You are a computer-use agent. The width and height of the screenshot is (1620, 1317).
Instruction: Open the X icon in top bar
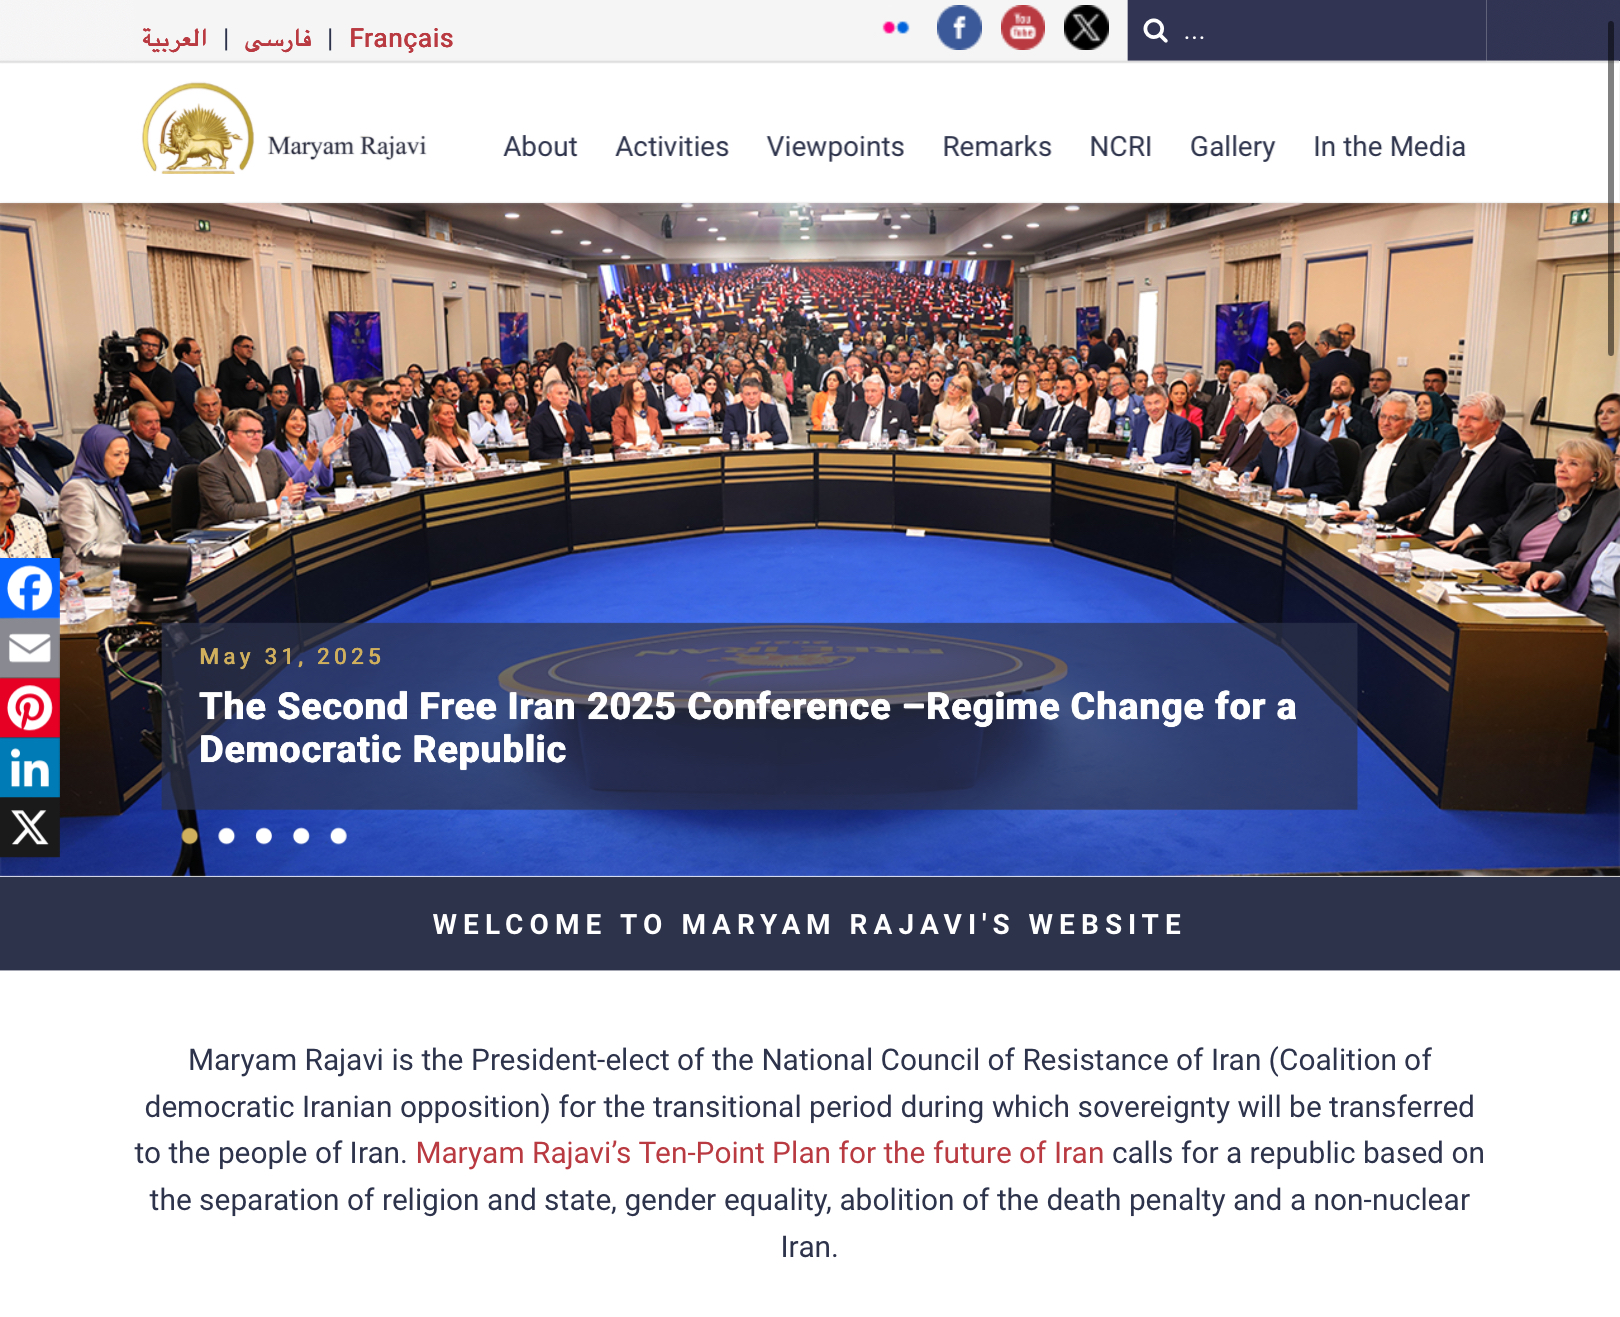[1086, 28]
